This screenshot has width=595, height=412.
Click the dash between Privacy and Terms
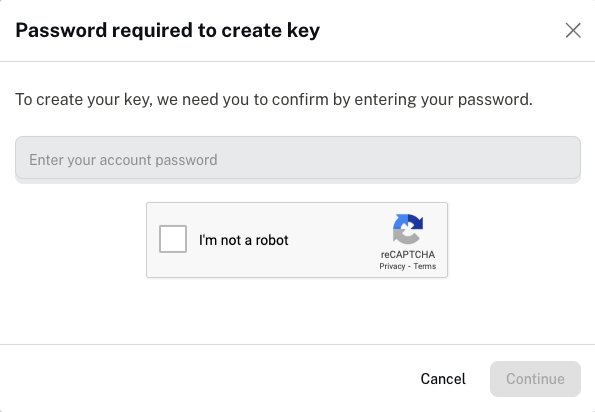409,267
